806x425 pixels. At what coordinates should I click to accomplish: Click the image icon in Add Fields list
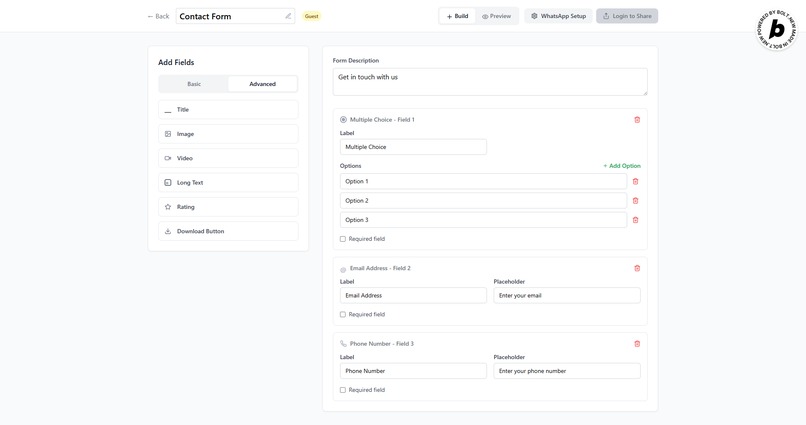click(x=168, y=134)
